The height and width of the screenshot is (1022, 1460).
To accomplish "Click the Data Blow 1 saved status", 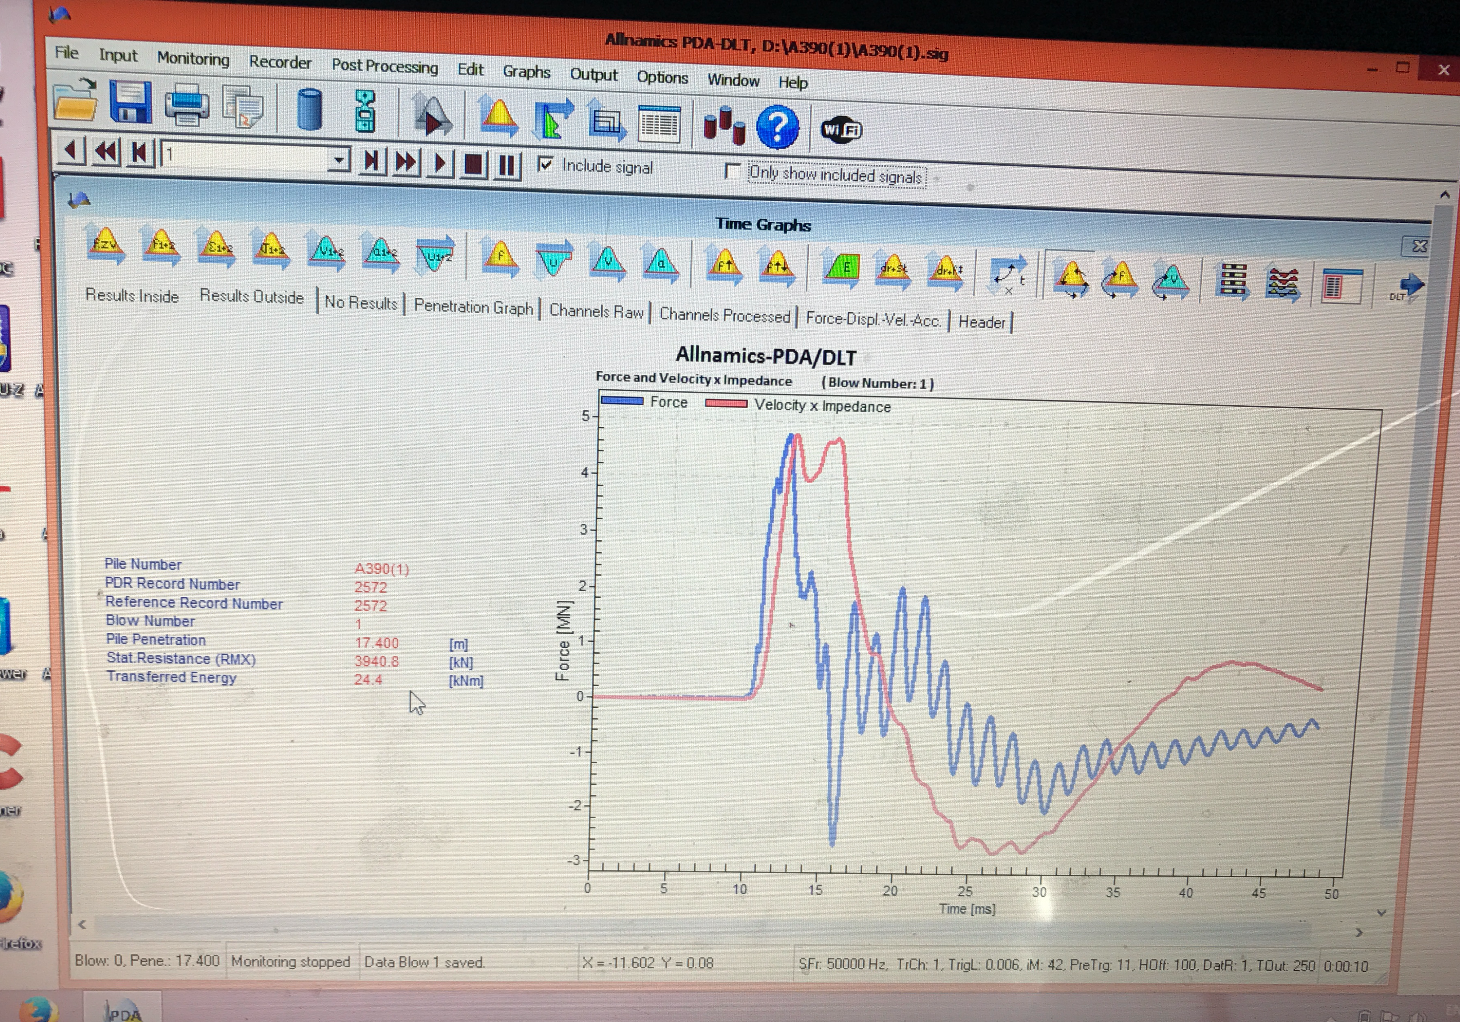I will [x=425, y=962].
